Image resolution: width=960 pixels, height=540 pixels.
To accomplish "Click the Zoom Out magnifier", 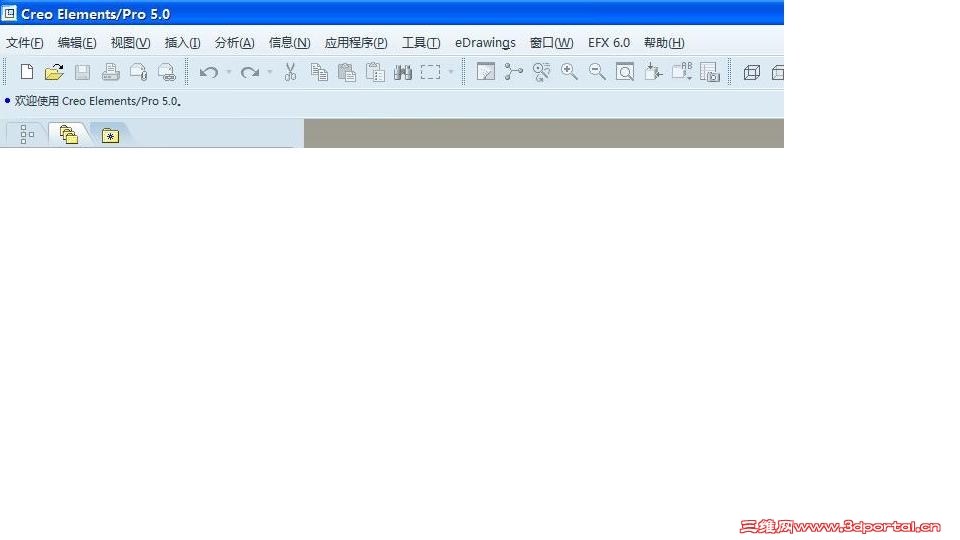I will (597, 72).
